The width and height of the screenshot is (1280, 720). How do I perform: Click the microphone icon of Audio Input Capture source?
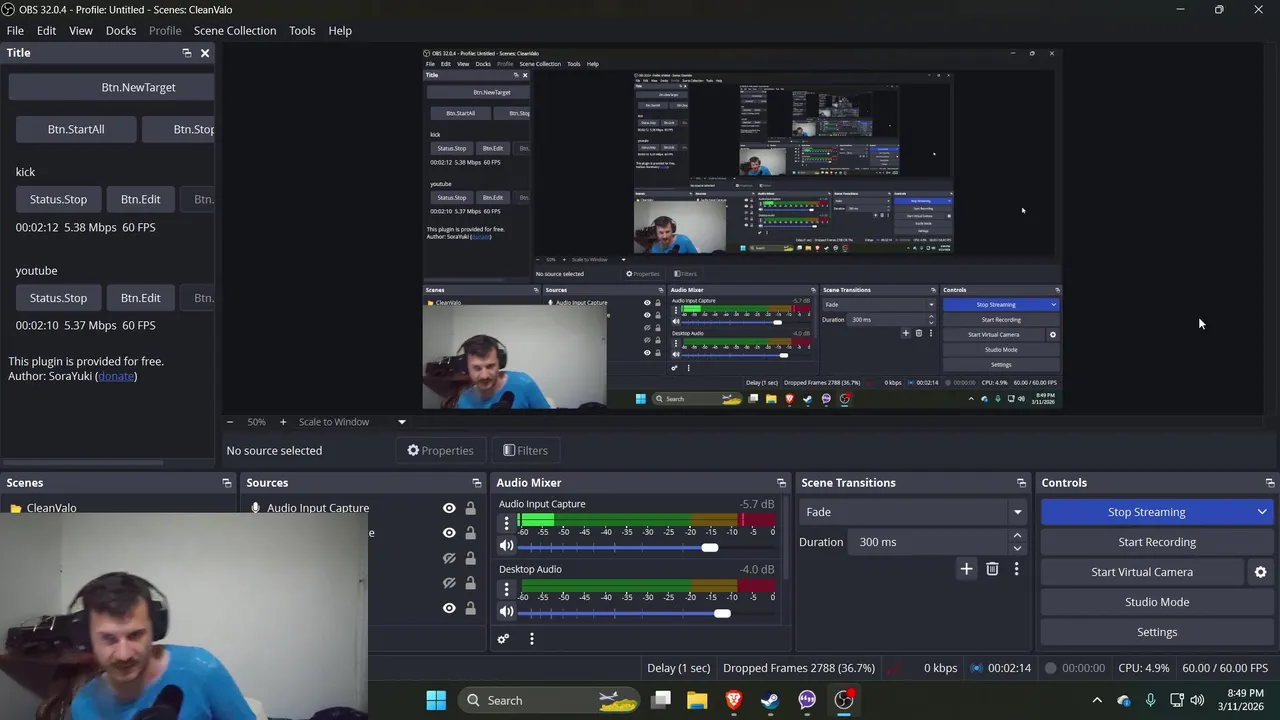[256, 508]
